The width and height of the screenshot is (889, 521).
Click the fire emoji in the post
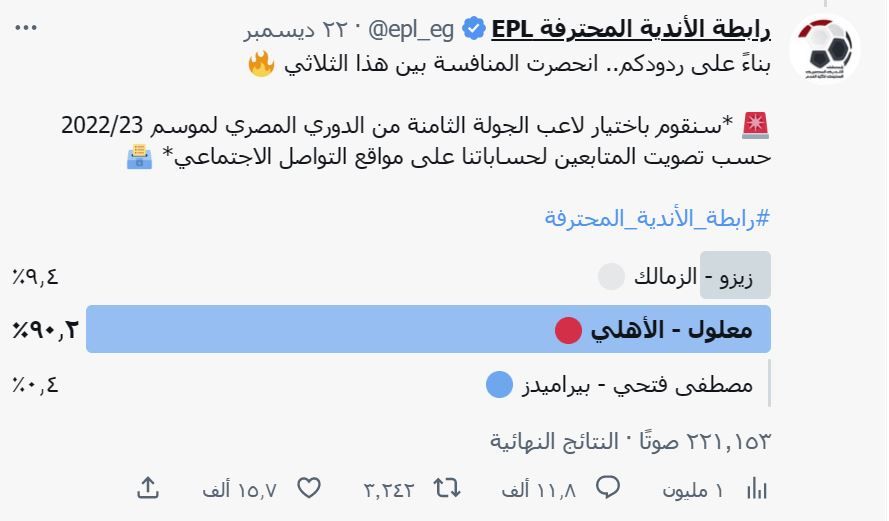click(x=261, y=65)
